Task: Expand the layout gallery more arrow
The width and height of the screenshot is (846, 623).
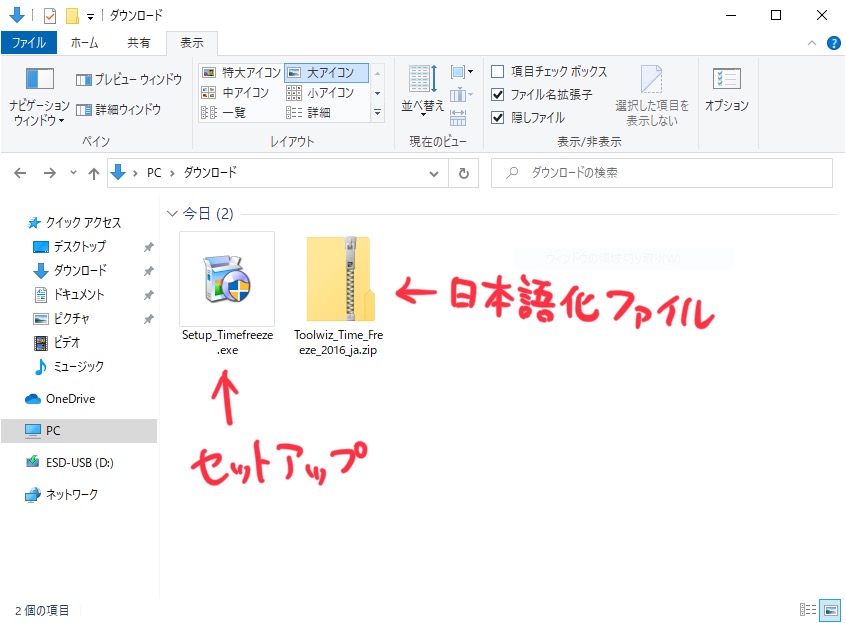Action: tap(377, 113)
